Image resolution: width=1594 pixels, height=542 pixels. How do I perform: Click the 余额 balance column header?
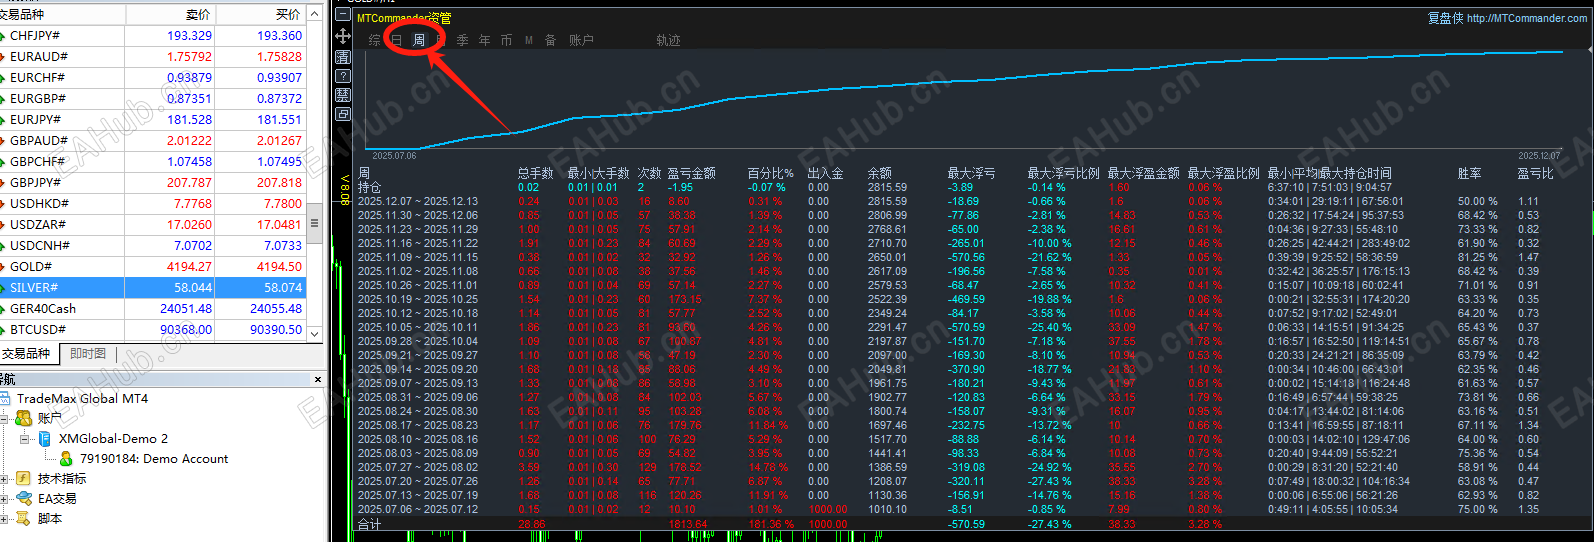[879, 173]
